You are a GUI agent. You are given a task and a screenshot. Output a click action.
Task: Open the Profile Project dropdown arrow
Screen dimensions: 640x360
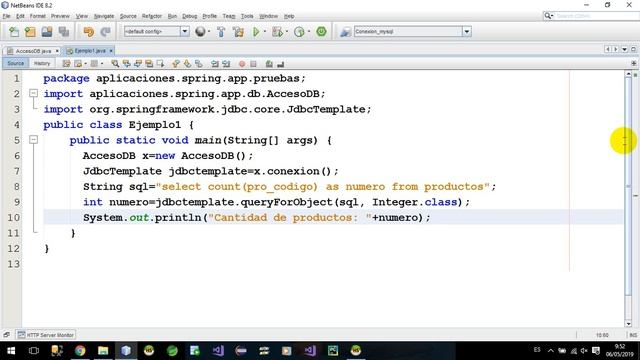click(x=309, y=31)
